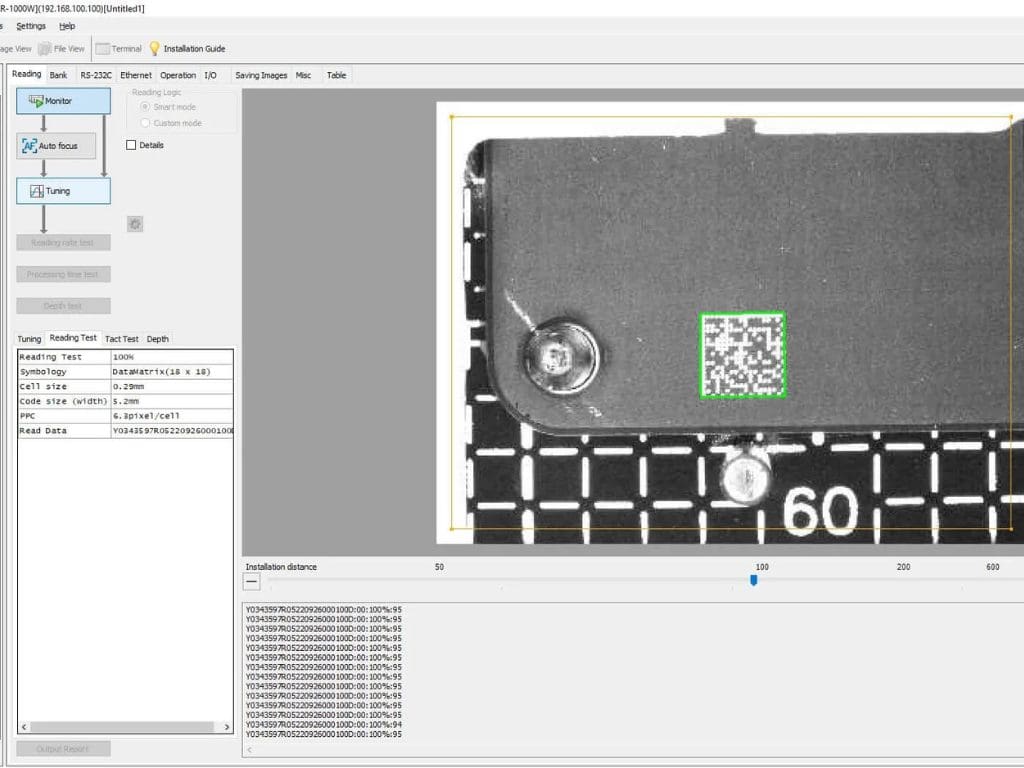Click the results table right scroll arrow
Viewport: 1024px width, 768px height.
(227, 727)
